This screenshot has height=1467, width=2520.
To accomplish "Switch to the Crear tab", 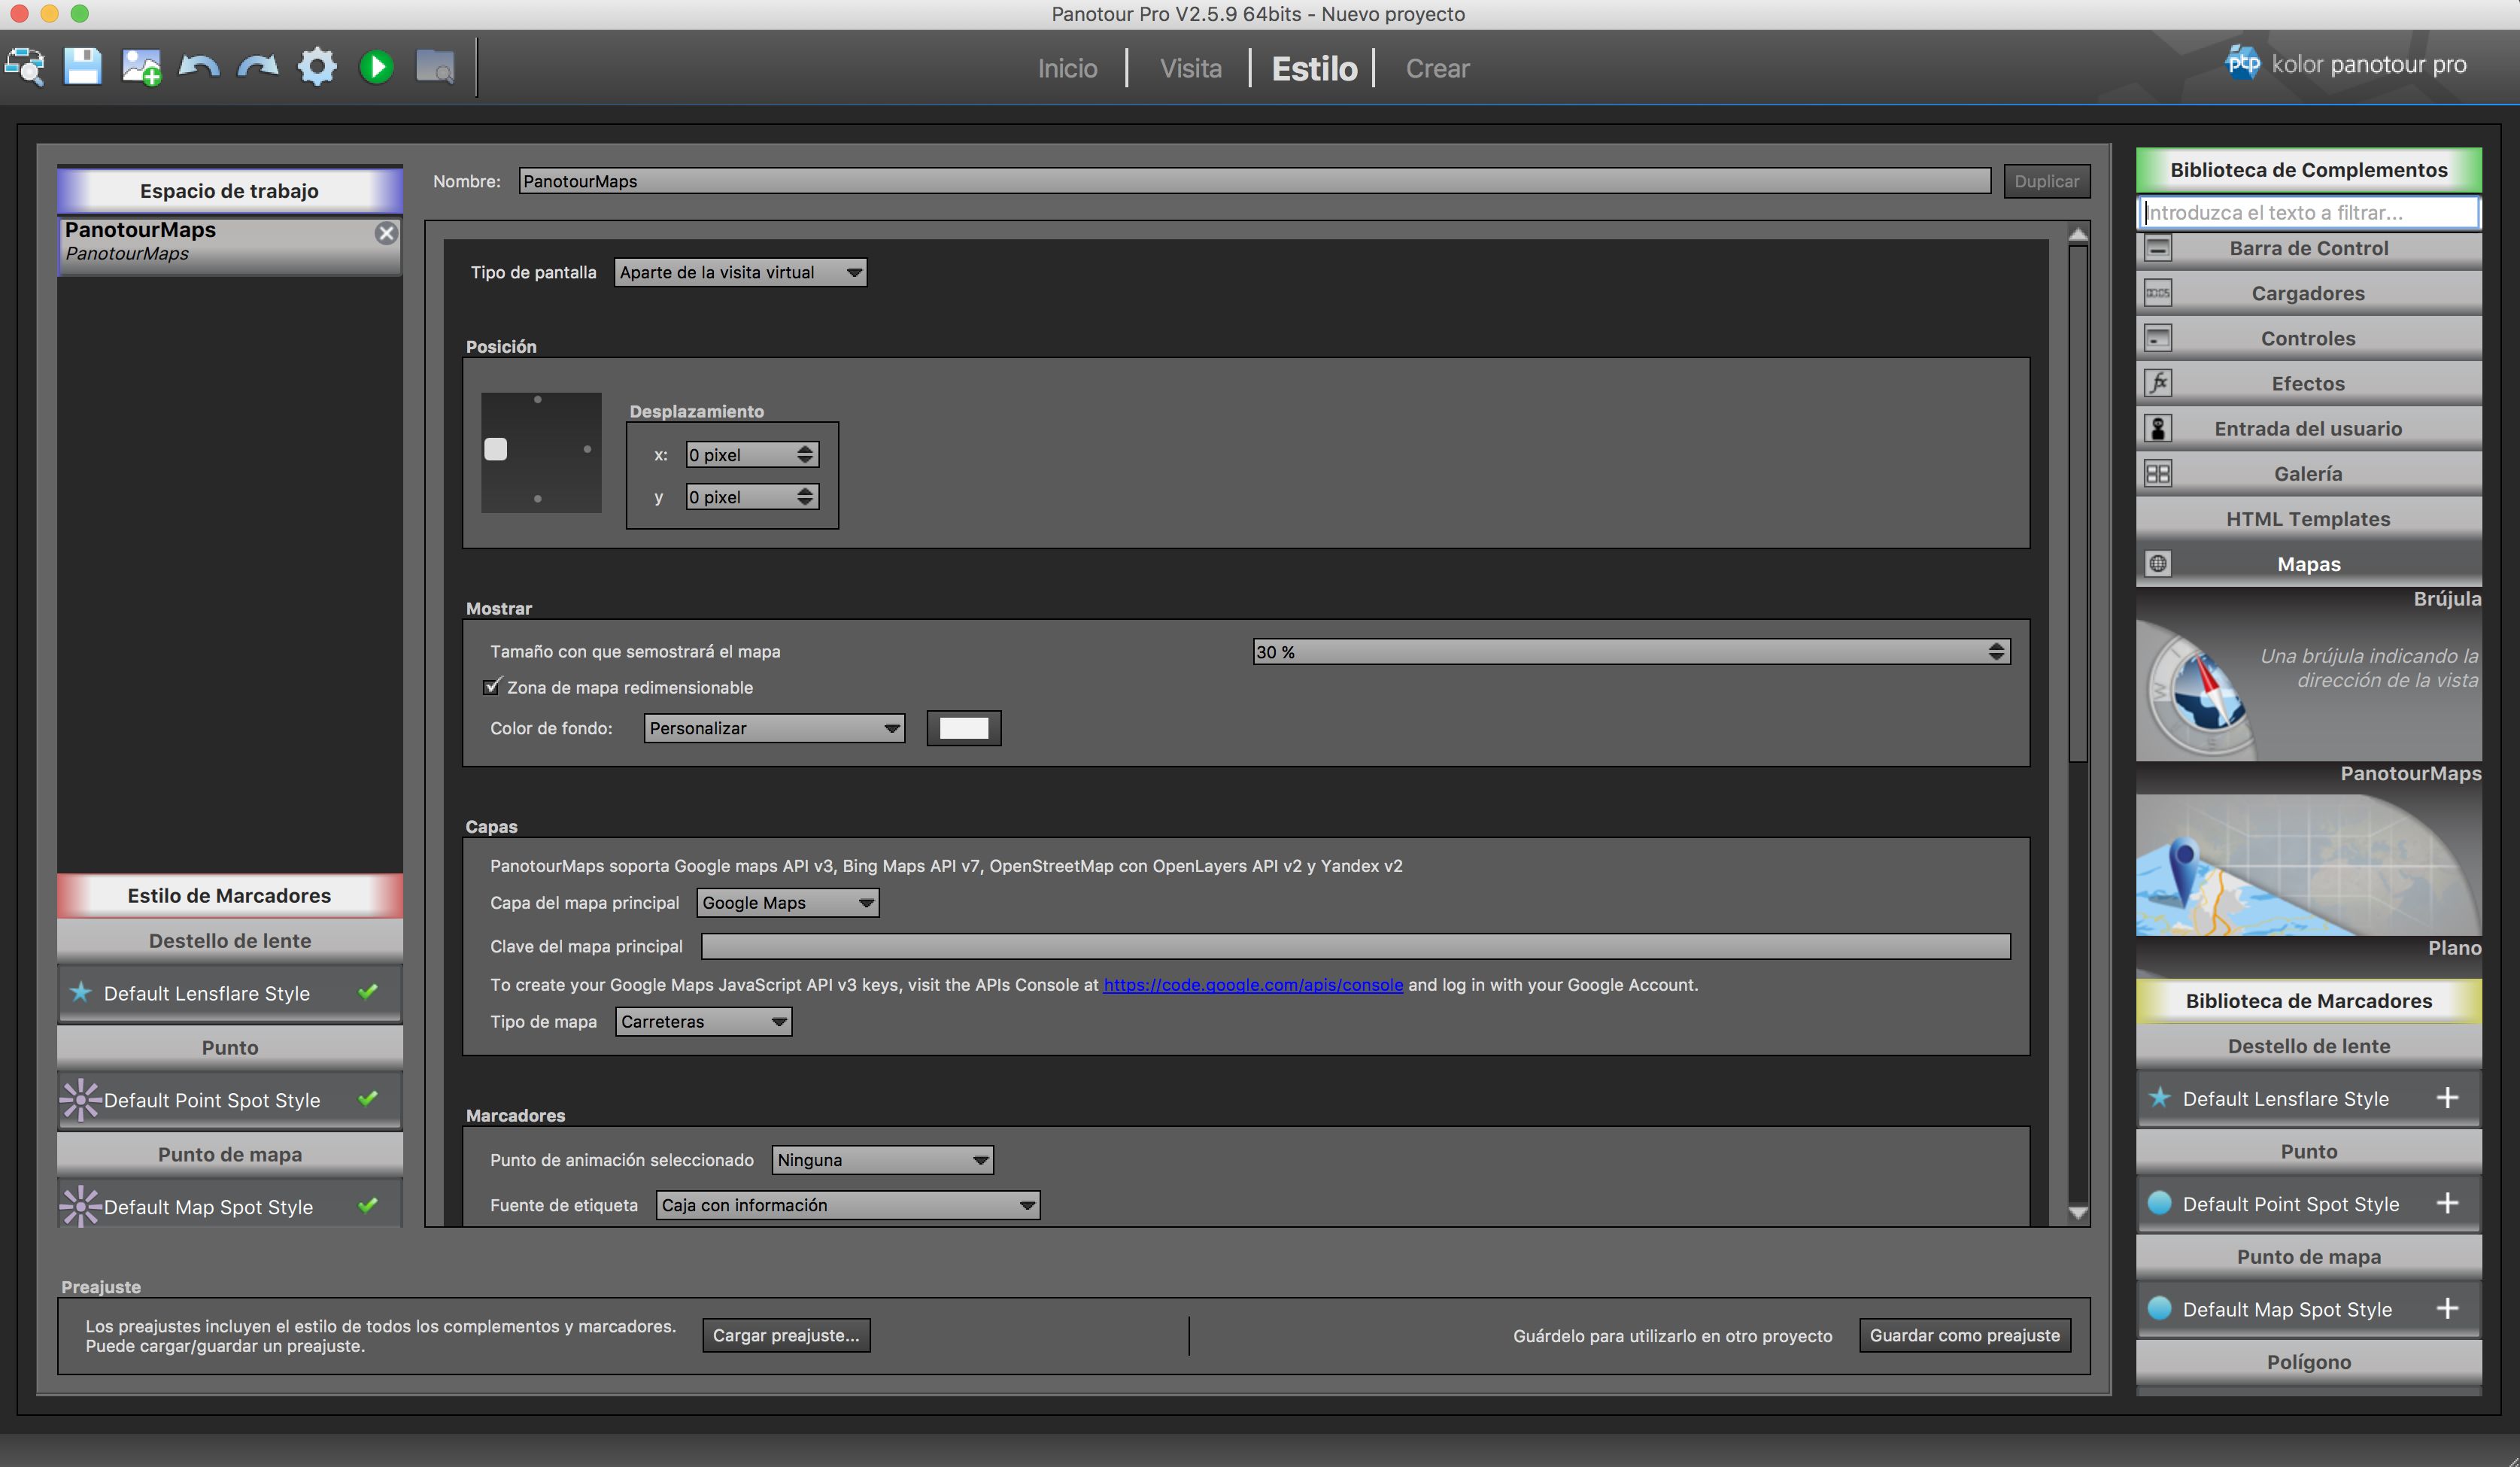I will (x=1437, y=68).
